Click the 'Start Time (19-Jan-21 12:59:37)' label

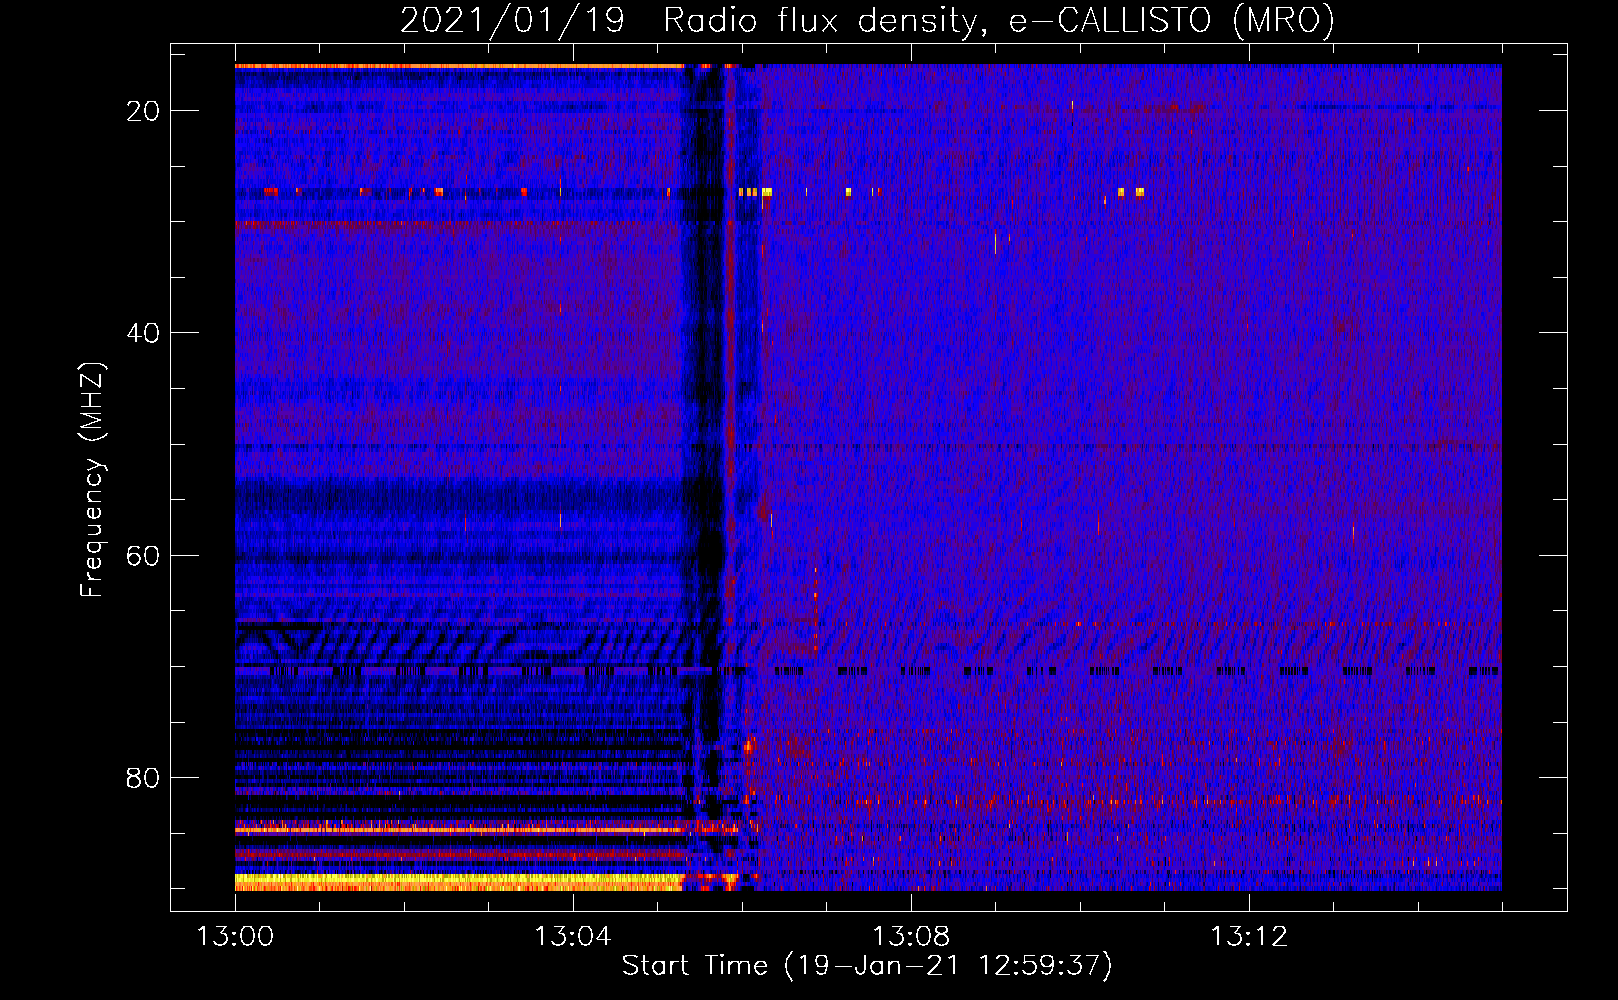tap(867, 966)
